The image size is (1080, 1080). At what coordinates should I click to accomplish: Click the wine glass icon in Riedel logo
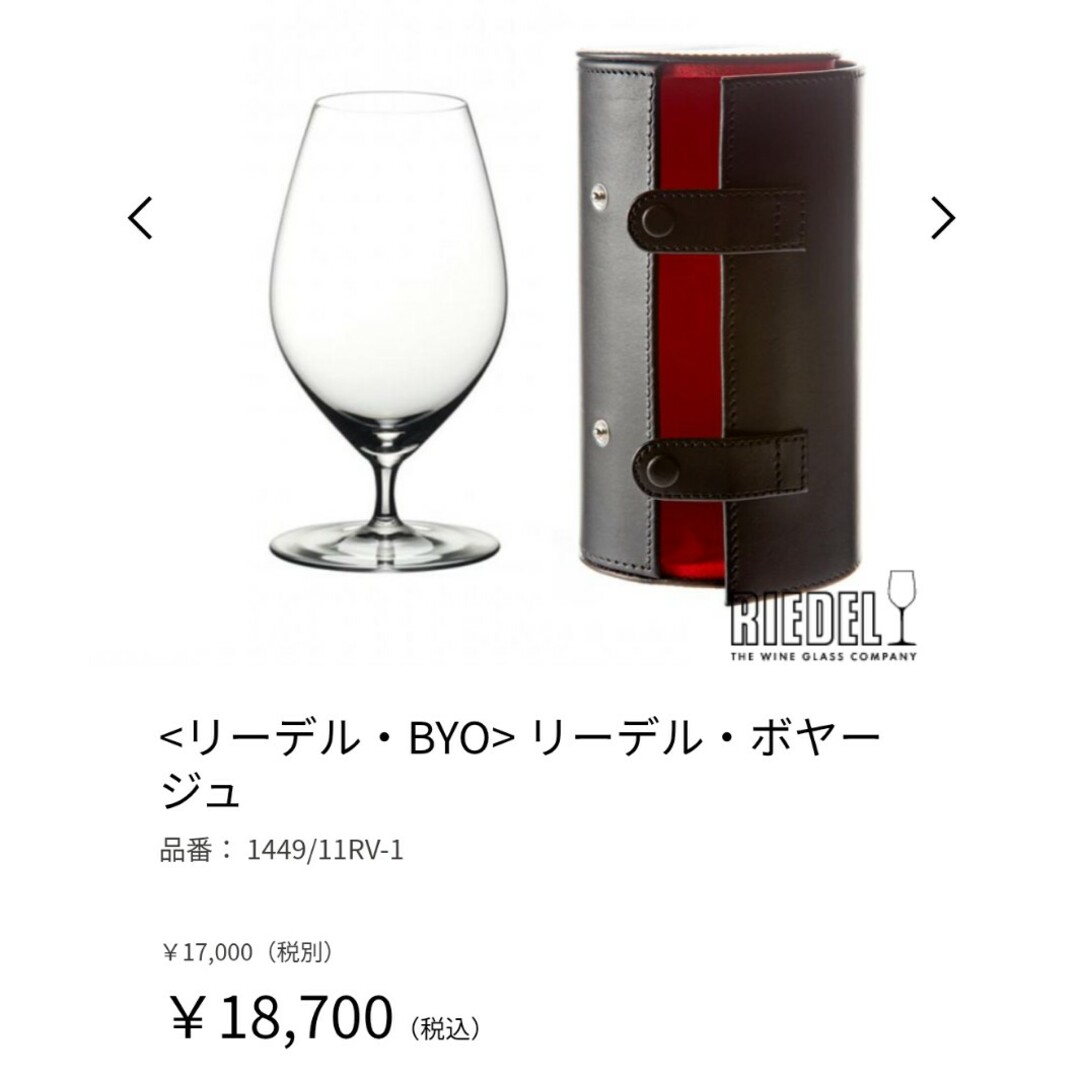(x=902, y=608)
